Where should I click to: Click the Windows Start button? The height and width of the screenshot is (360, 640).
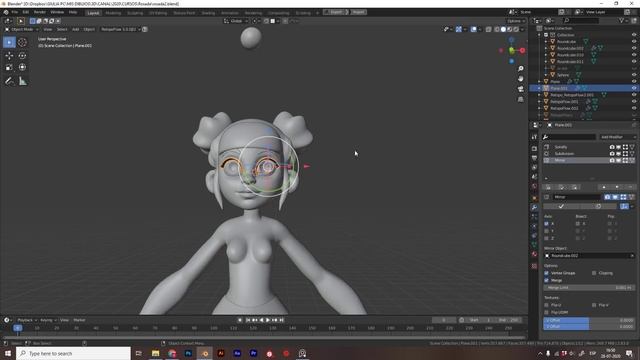click(x=8, y=353)
